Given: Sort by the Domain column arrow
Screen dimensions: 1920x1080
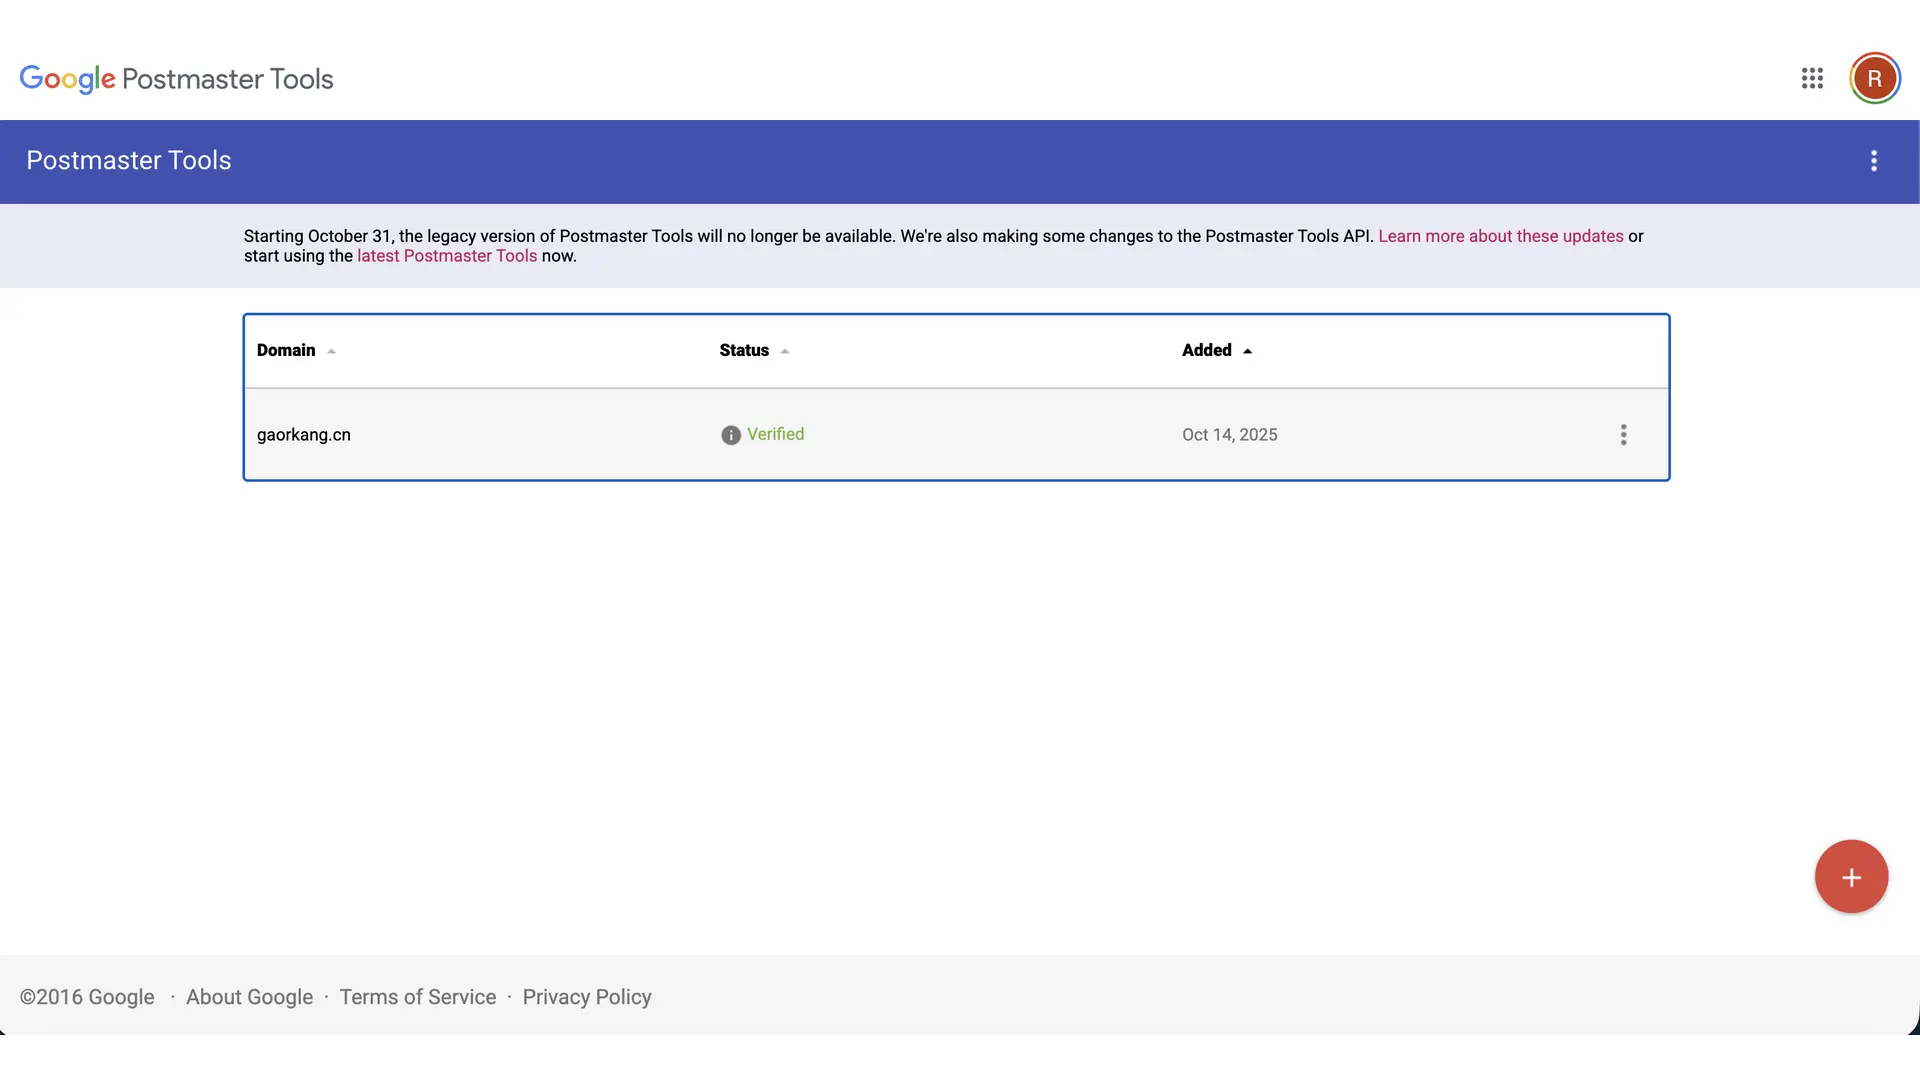Looking at the screenshot, I should point(332,351).
